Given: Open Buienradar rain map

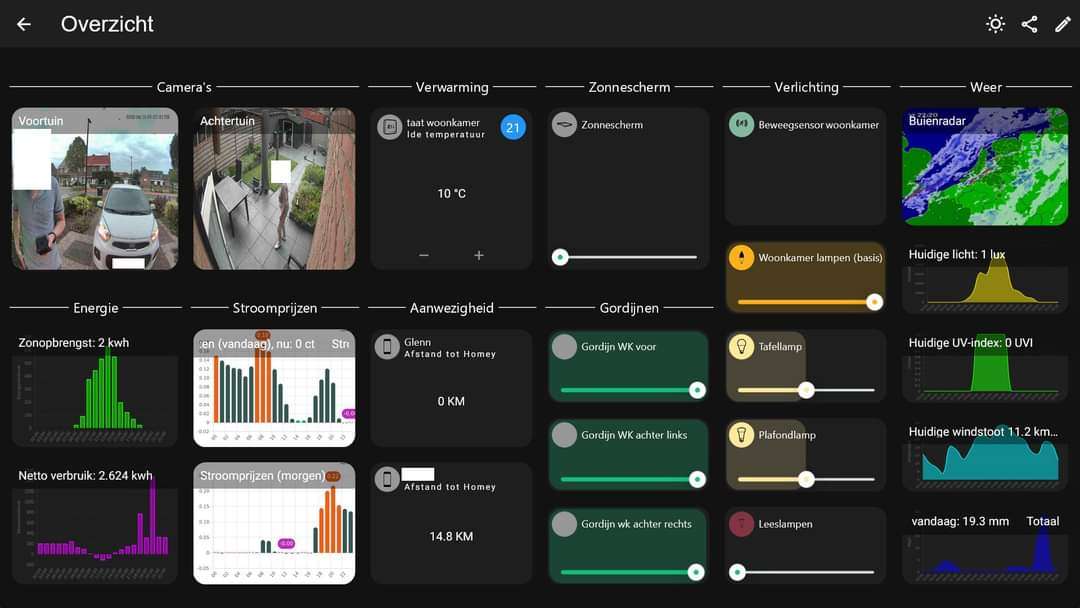Looking at the screenshot, I should pyautogui.click(x=985, y=167).
